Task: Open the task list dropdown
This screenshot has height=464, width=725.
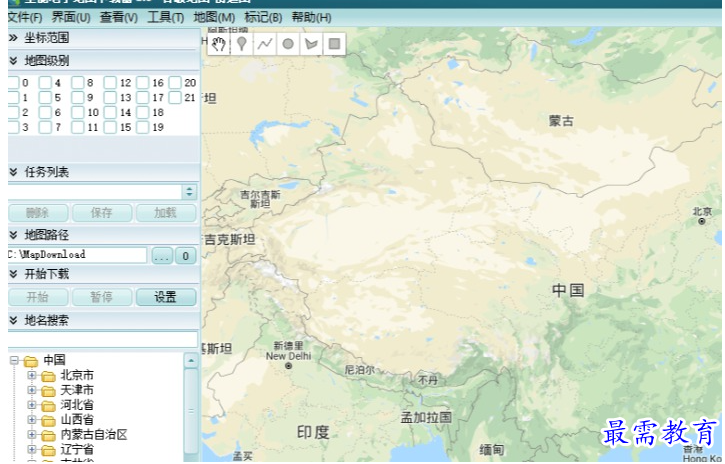Action: click(x=190, y=191)
